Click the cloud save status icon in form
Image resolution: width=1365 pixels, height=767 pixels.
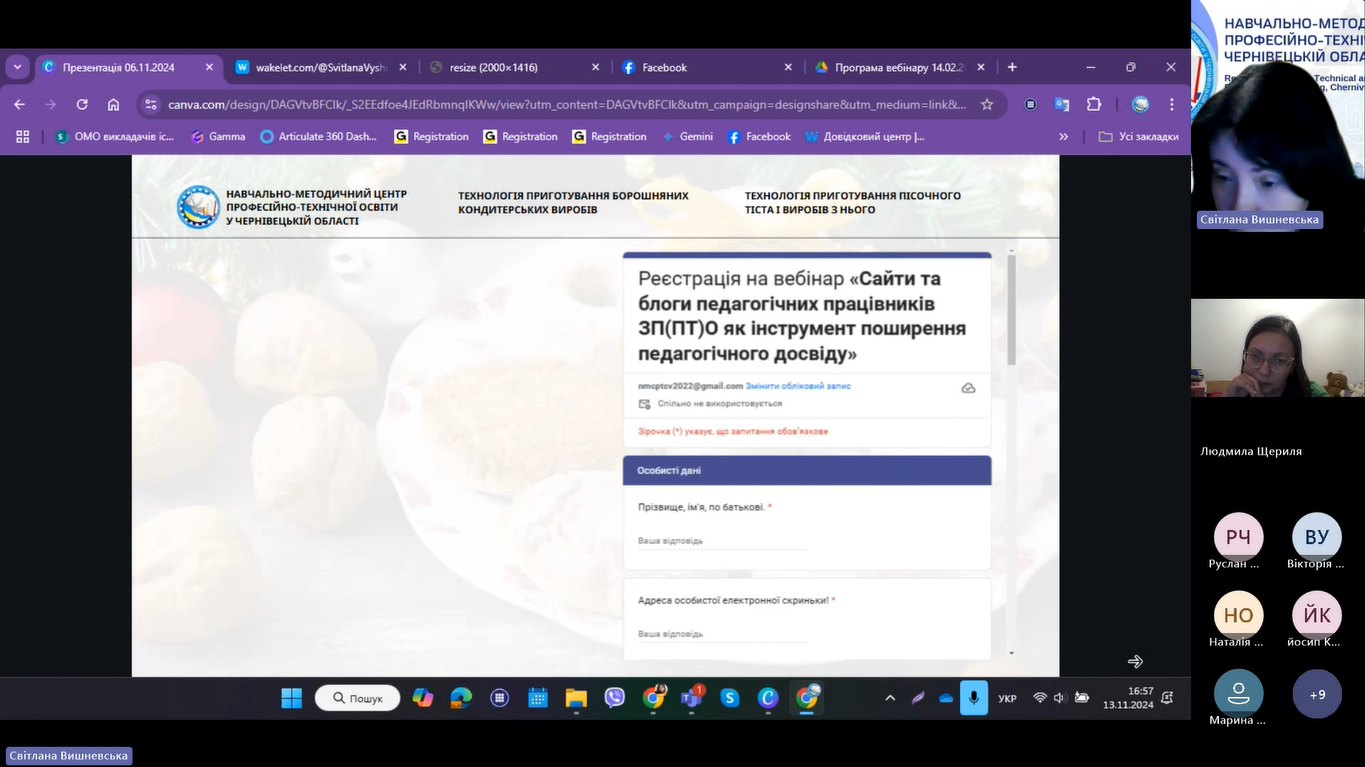coord(968,388)
